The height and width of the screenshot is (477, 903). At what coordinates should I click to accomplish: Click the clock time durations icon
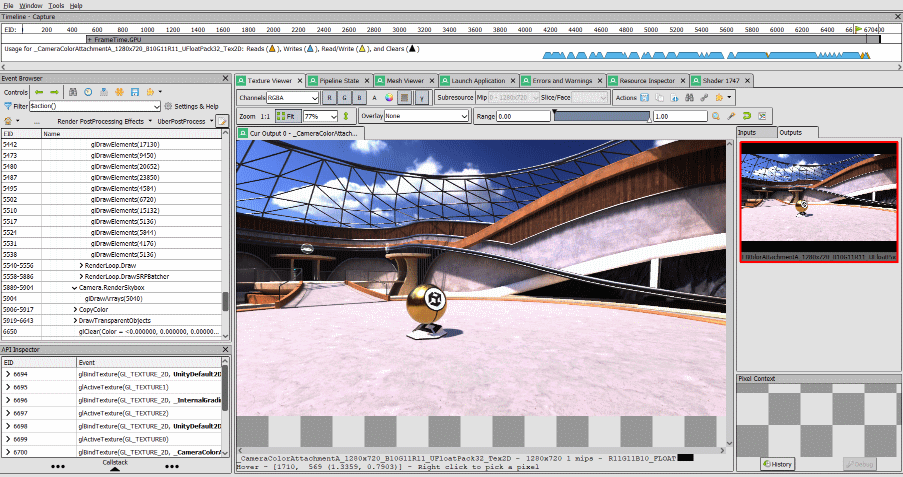coord(88,92)
